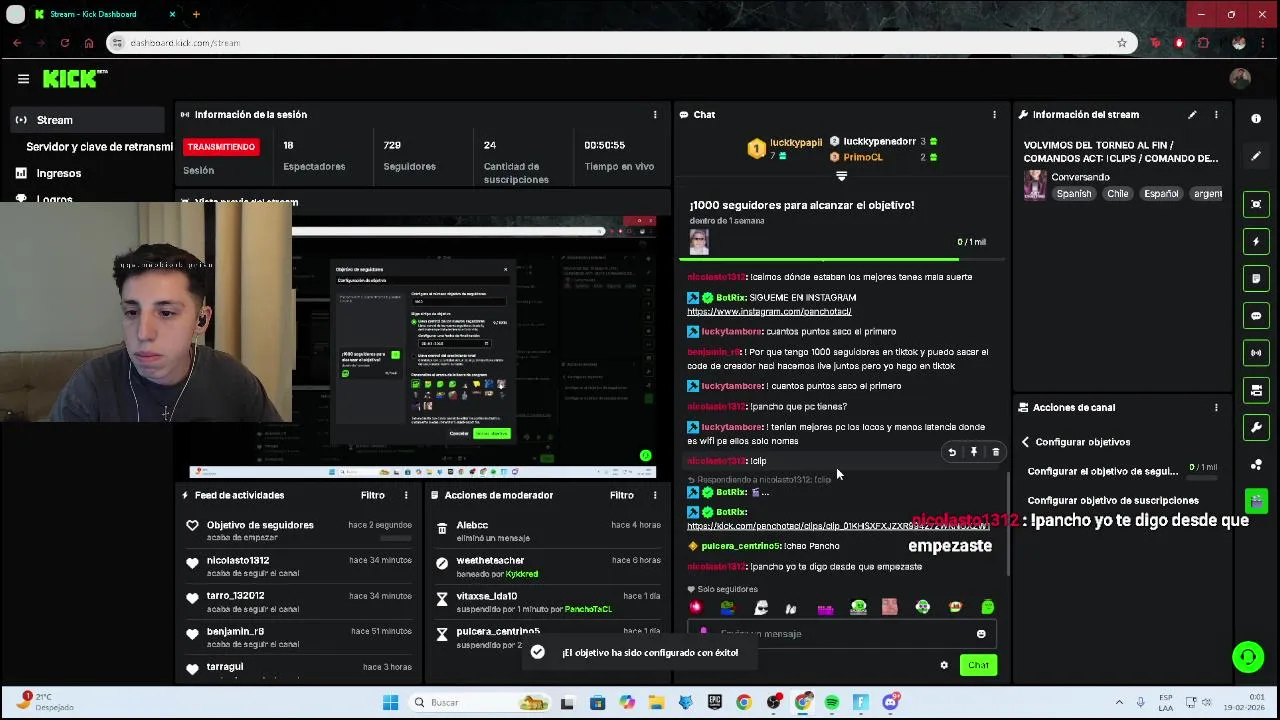Reload the page in browser toolbar
The width and height of the screenshot is (1280, 720).
point(65,43)
